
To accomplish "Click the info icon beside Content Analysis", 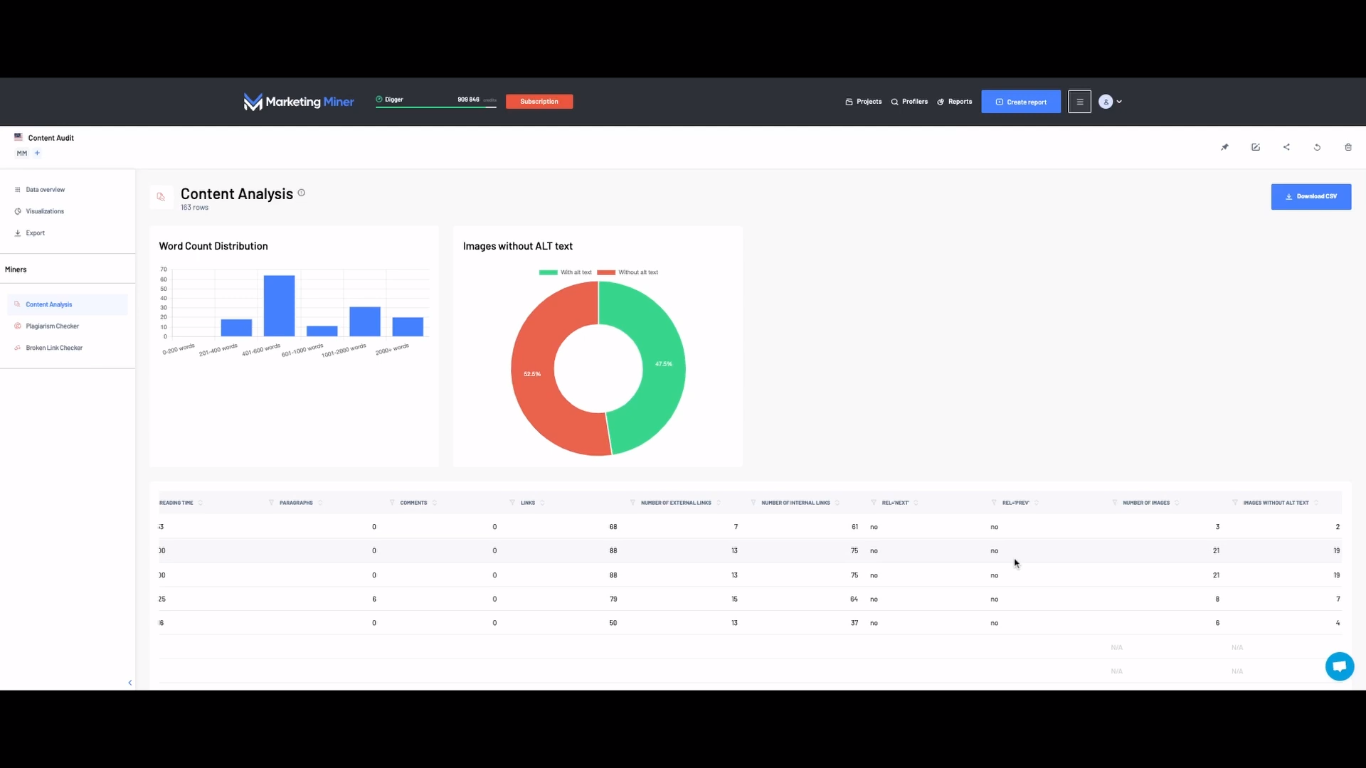I will click(301, 193).
